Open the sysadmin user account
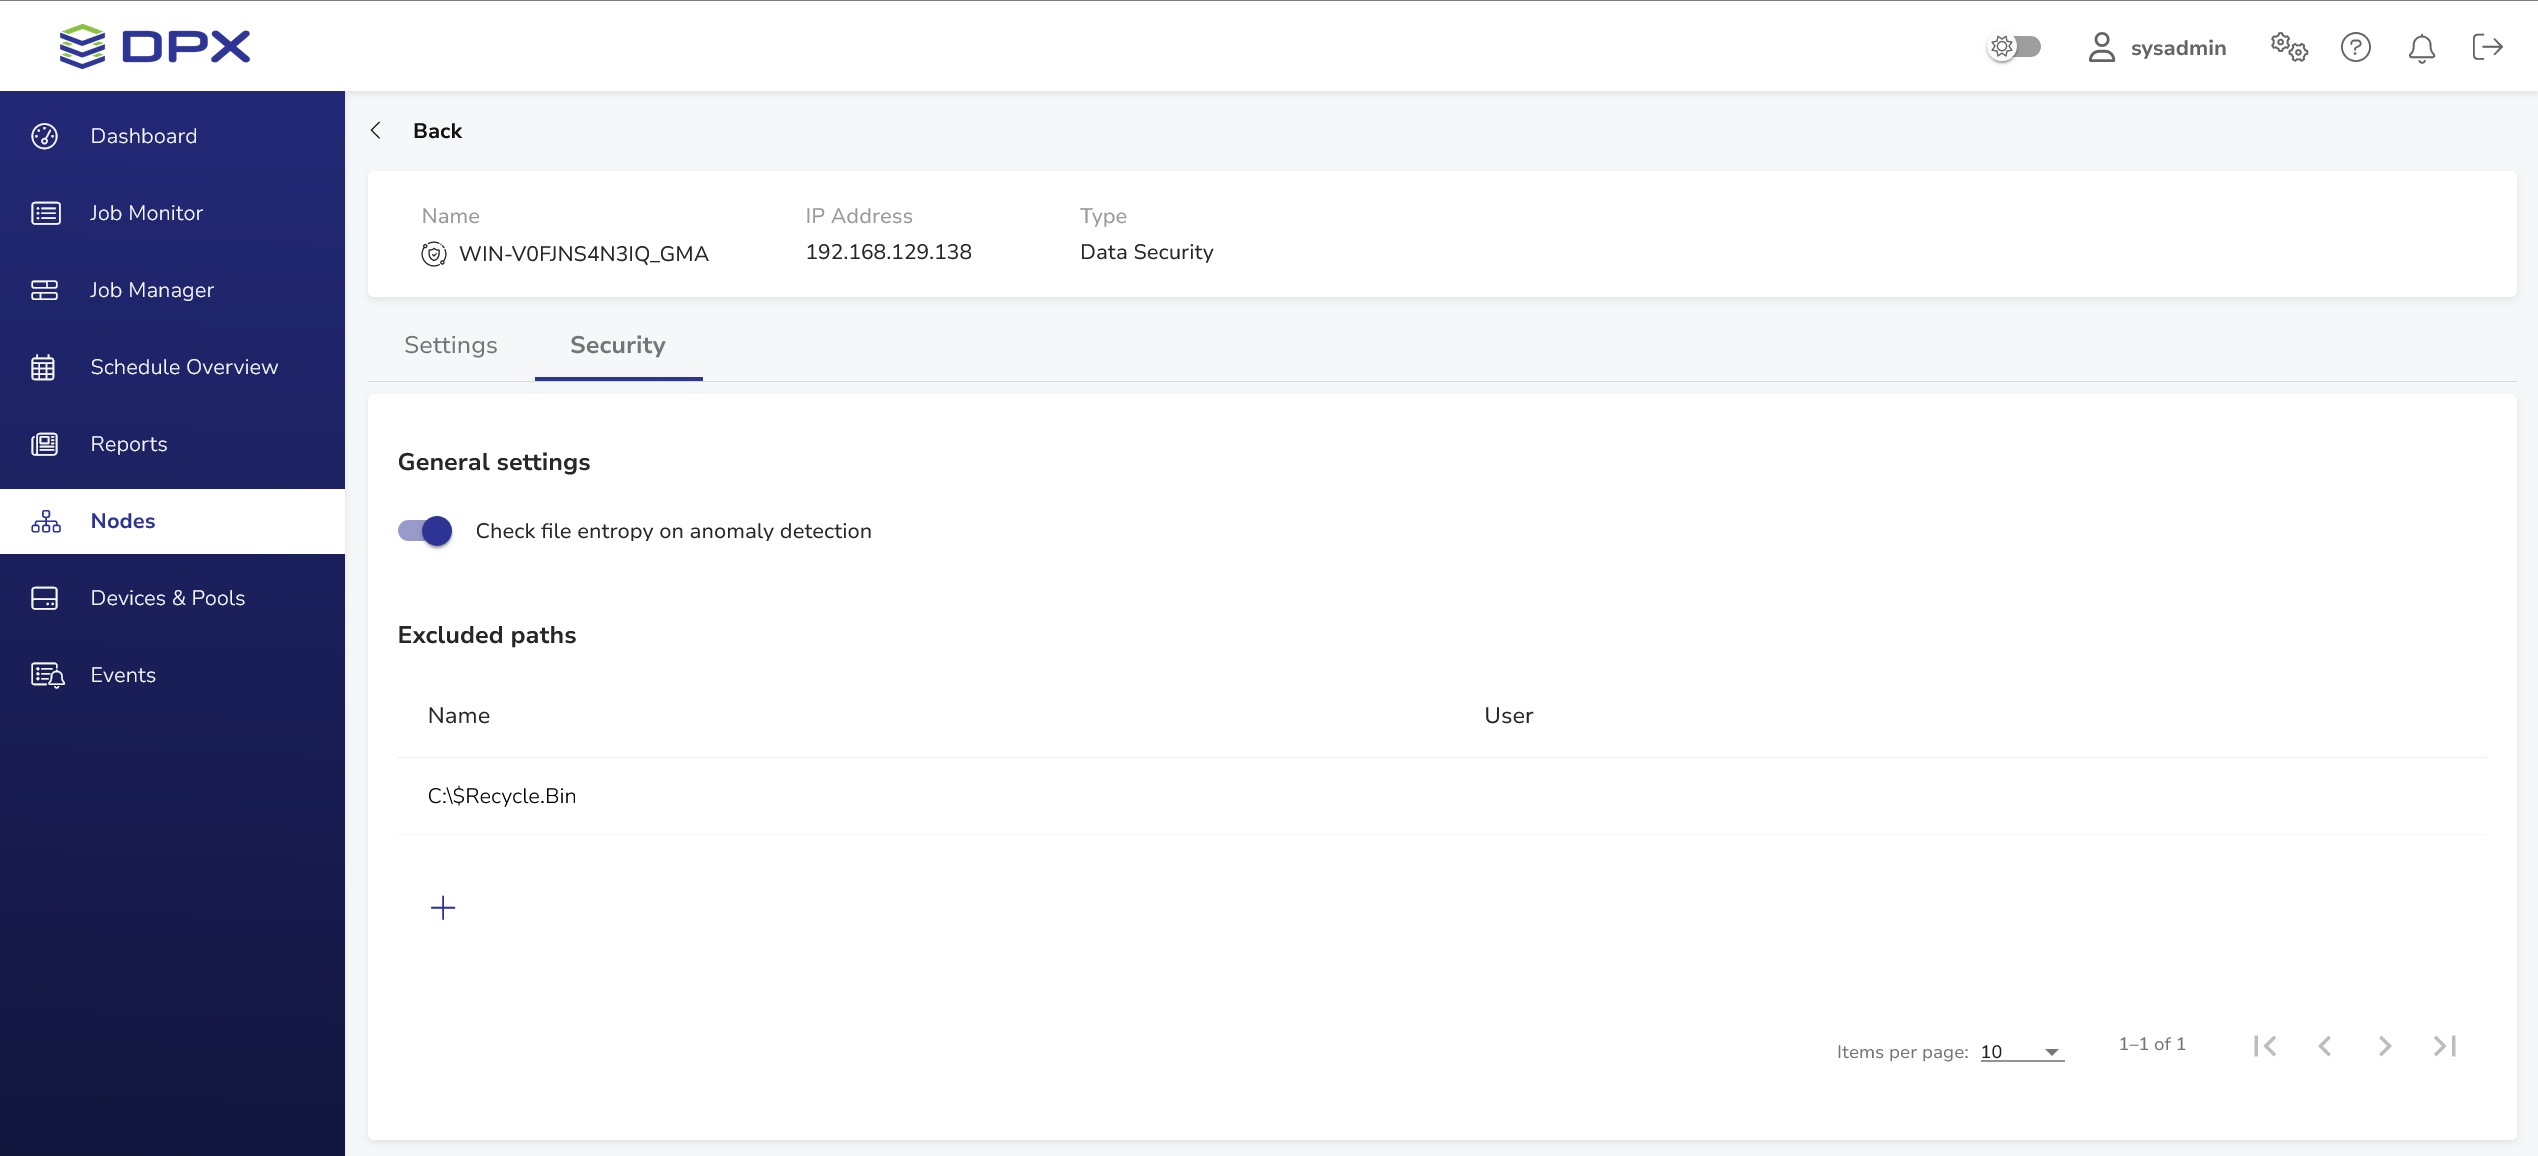Image resolution: width=2538 pixels, height=1156 pixels. pos(2157,48)
